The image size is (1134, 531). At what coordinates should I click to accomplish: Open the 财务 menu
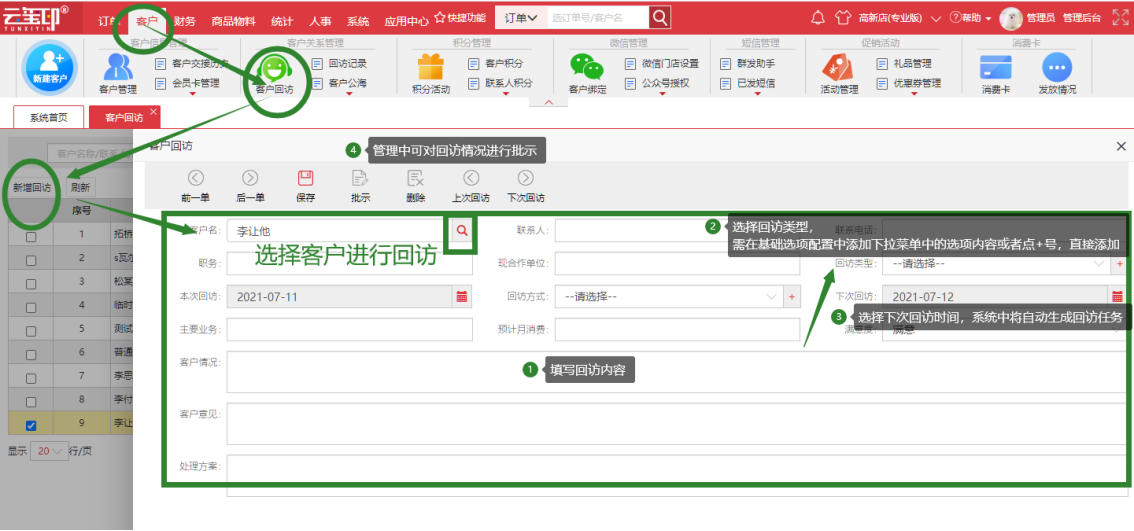coord(185,20)
